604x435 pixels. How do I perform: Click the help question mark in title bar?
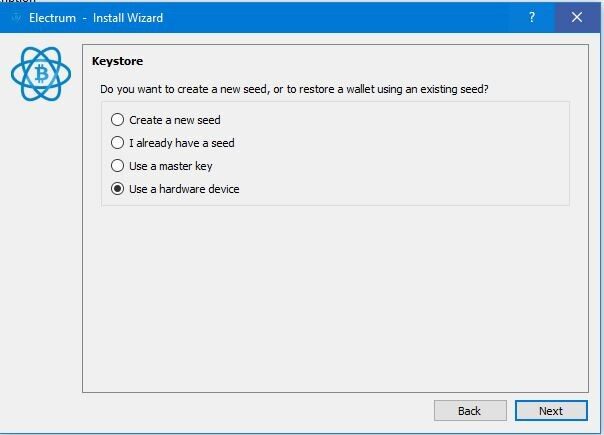(532, 17)
